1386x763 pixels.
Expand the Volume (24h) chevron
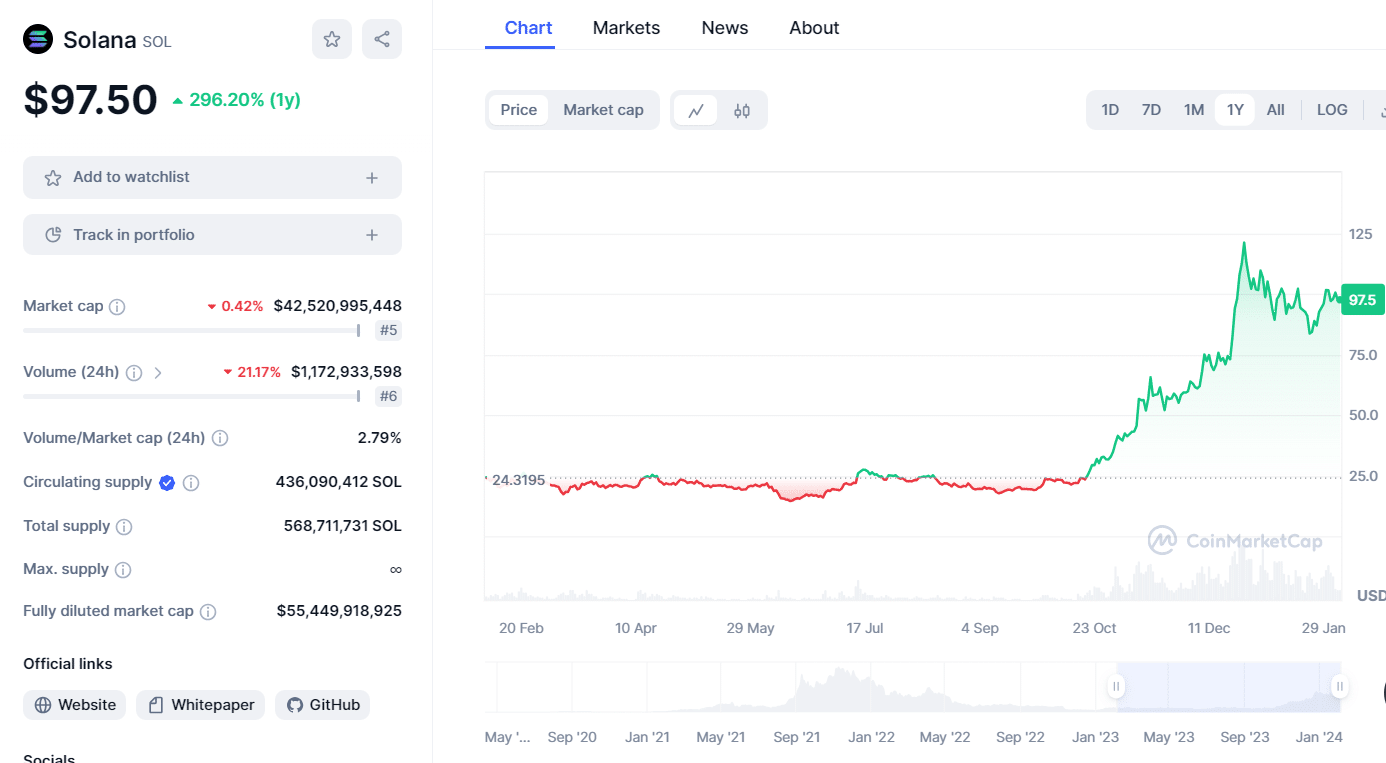[158, 371]
